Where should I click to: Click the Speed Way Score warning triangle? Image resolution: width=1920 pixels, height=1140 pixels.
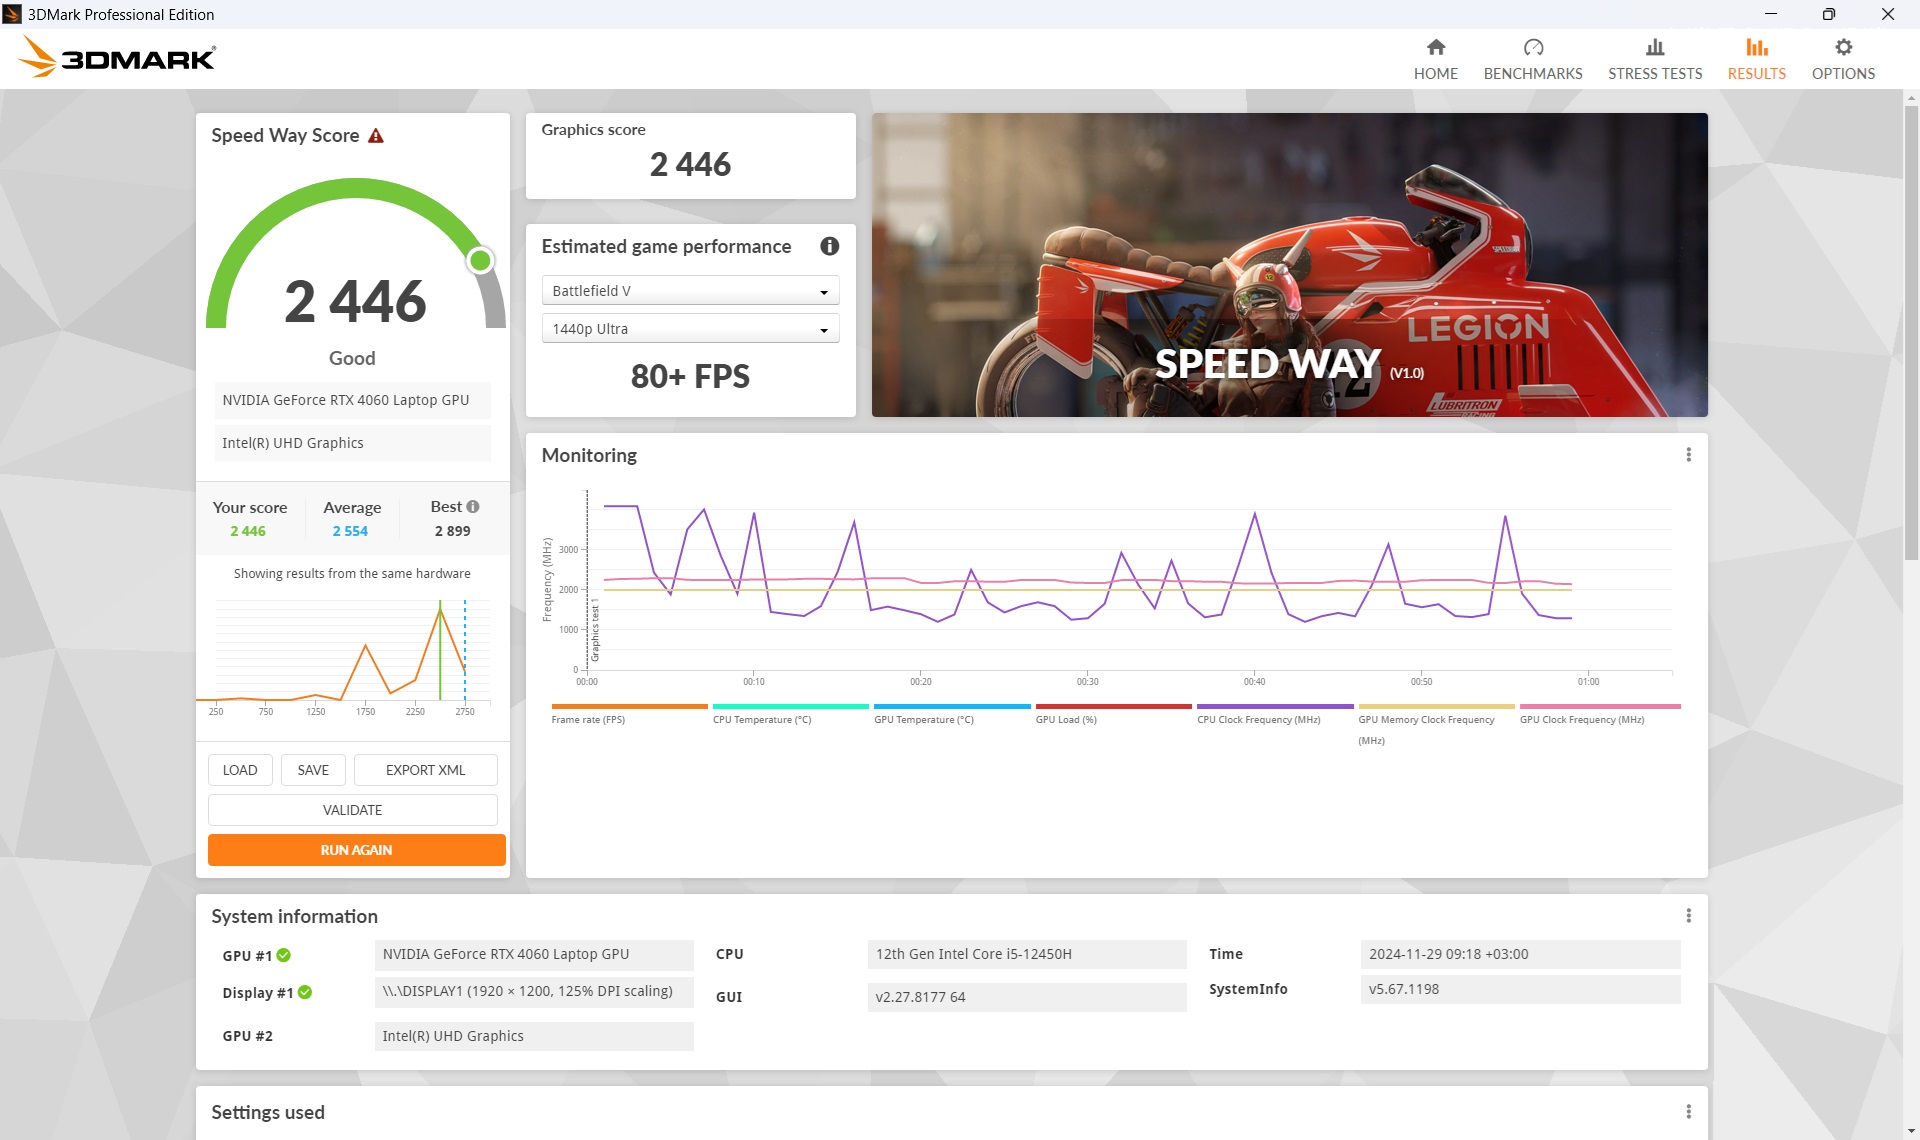coord(376,136)
